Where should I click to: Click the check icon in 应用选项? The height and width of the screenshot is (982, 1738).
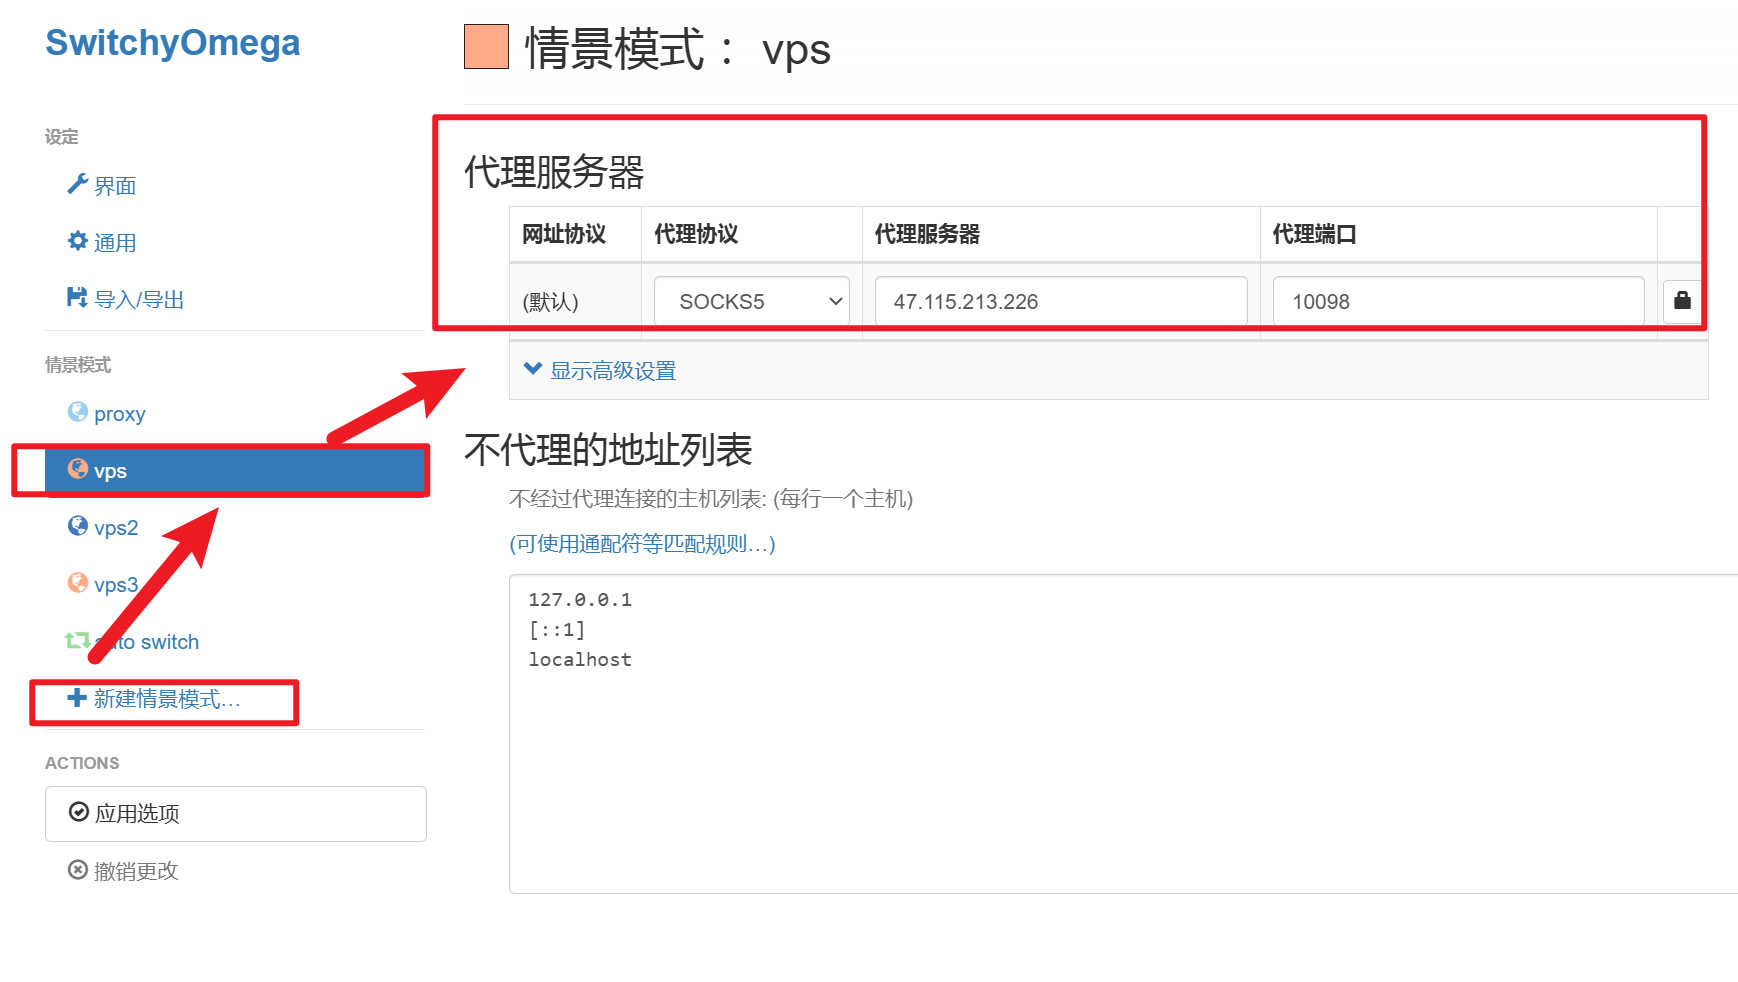78,812
